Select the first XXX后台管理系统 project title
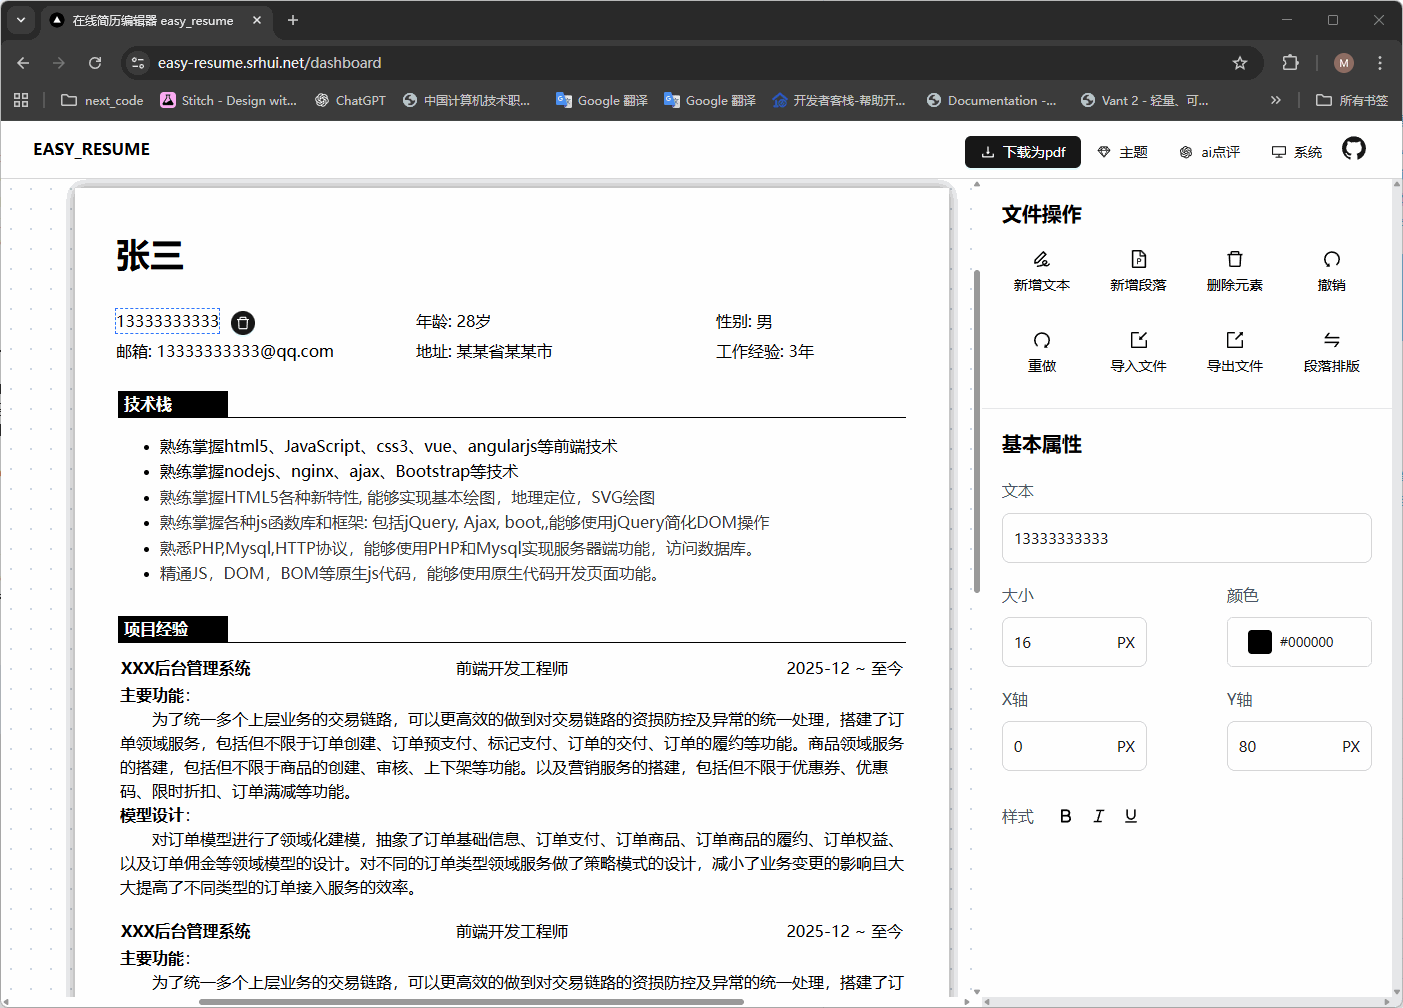This screenshot has width=1403, height=1008. click(185, 668)
